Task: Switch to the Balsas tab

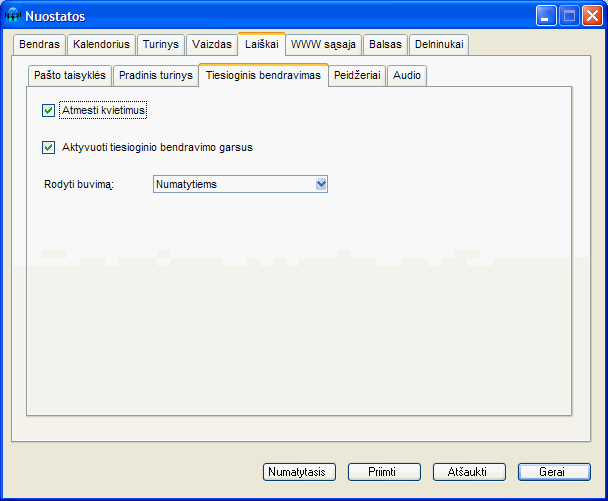Action: click(x=385, y=45)
